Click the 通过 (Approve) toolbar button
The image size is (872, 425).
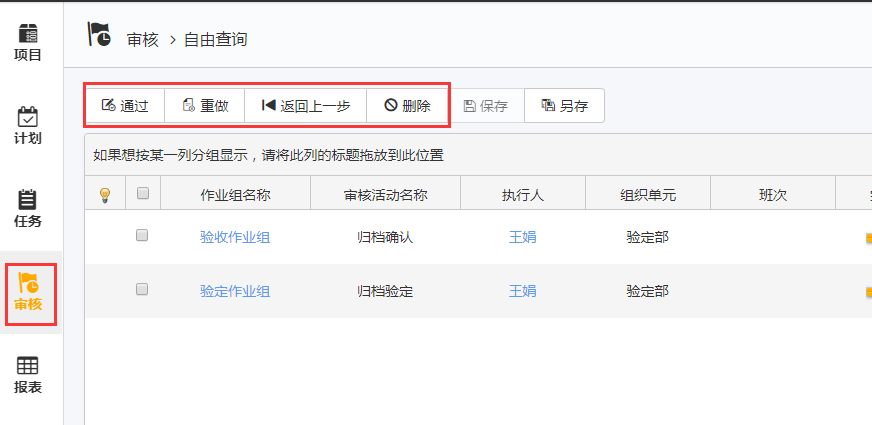click(125, 106)
